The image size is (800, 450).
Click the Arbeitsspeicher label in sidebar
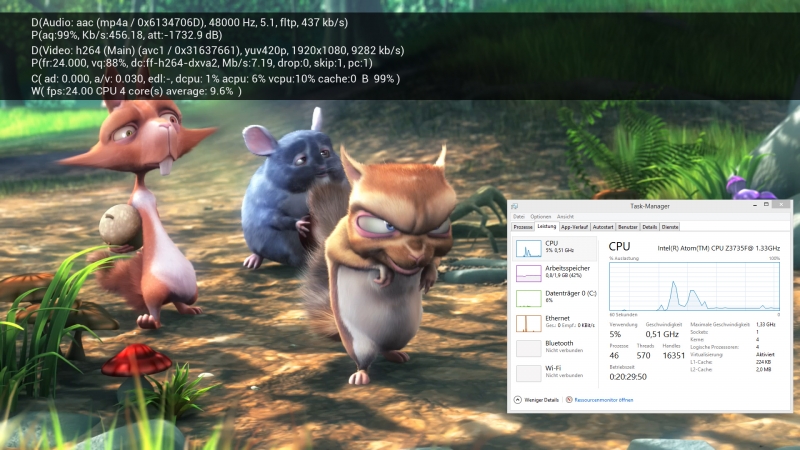(567, 268)
